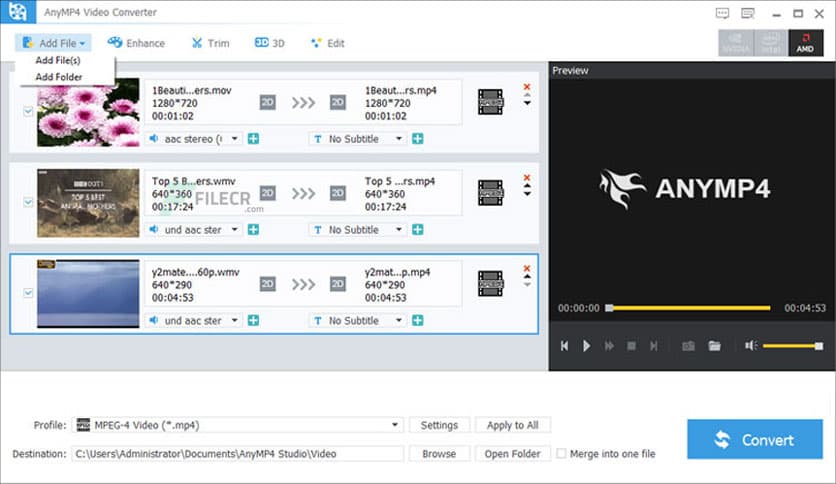Open the Trim tool
This screenshot has width=836, height=484.
click(x=210, y=43)
